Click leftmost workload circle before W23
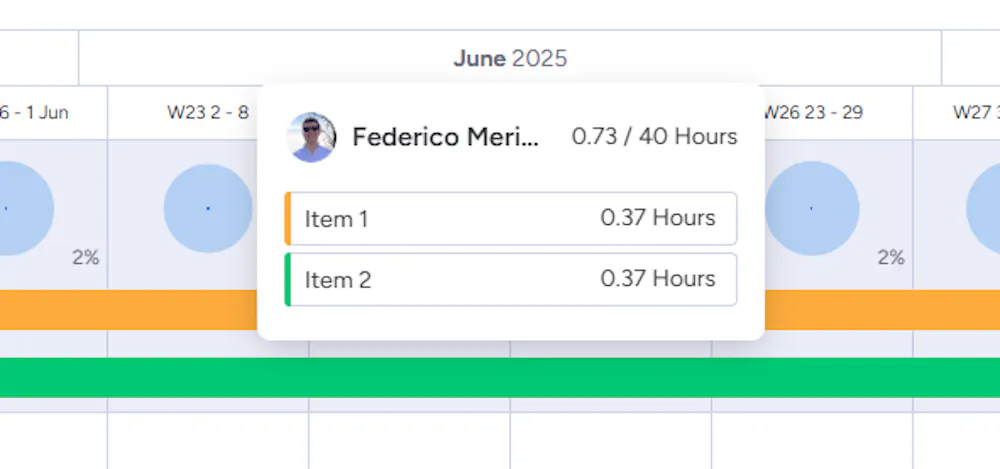The height and width of the screenshot is (469, 1000). pos(20,208)
